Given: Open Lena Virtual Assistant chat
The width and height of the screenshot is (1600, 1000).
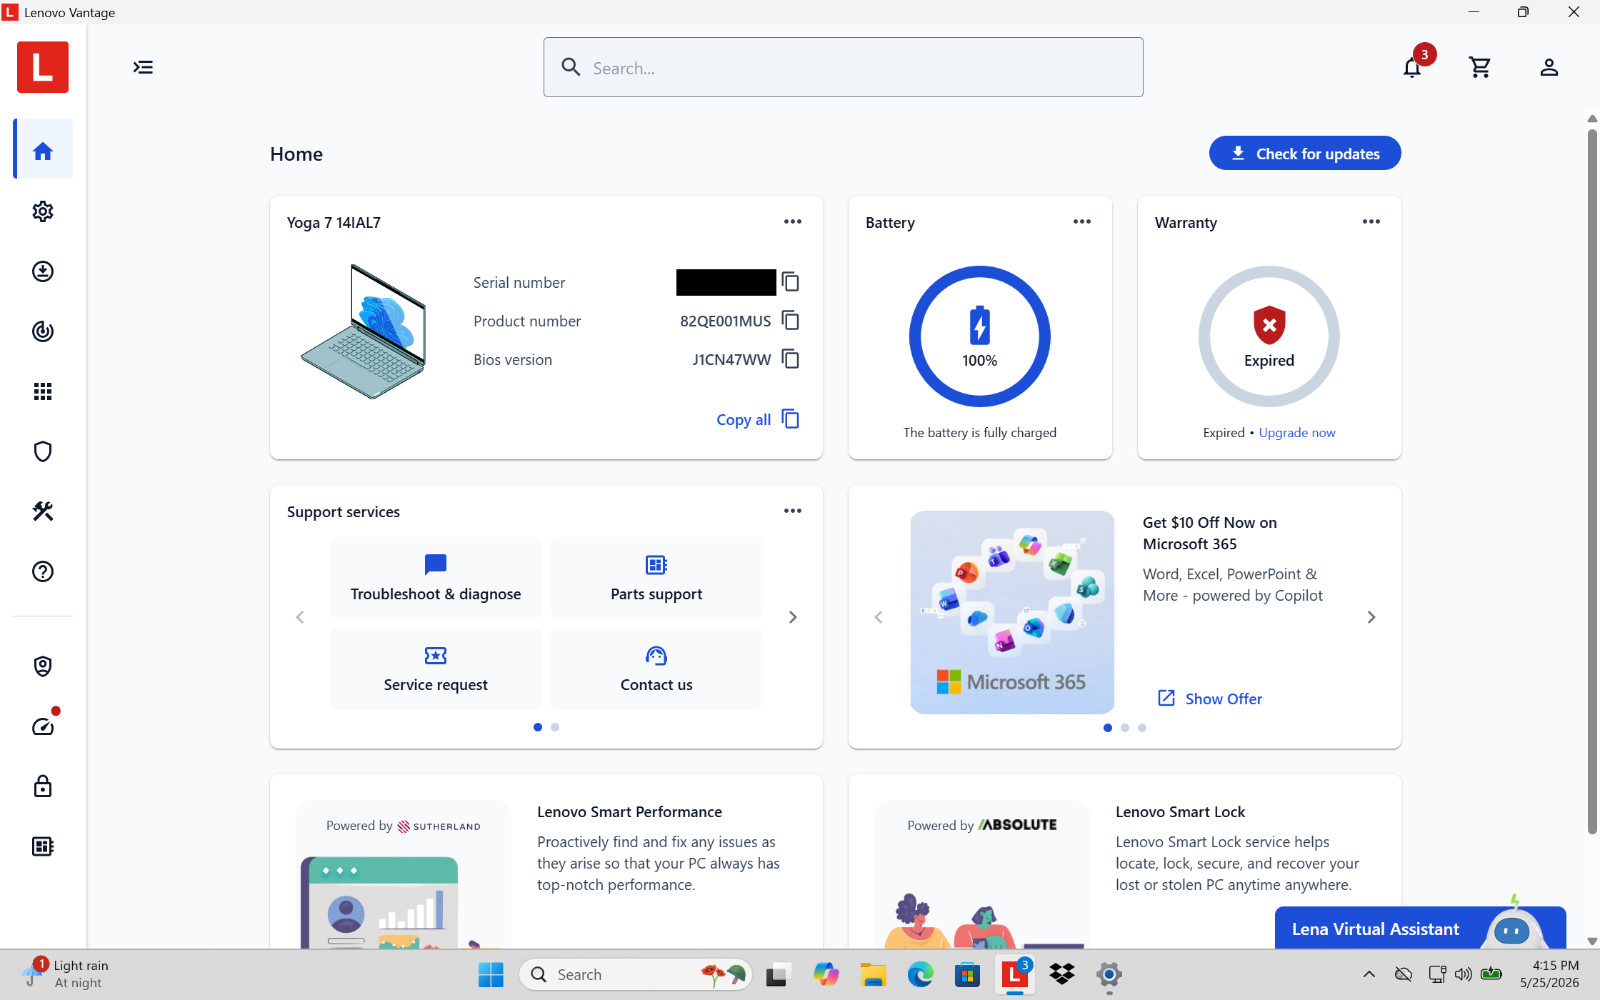Looking at the screenshot, I should pyautogui.click(x=1420, y=928).
